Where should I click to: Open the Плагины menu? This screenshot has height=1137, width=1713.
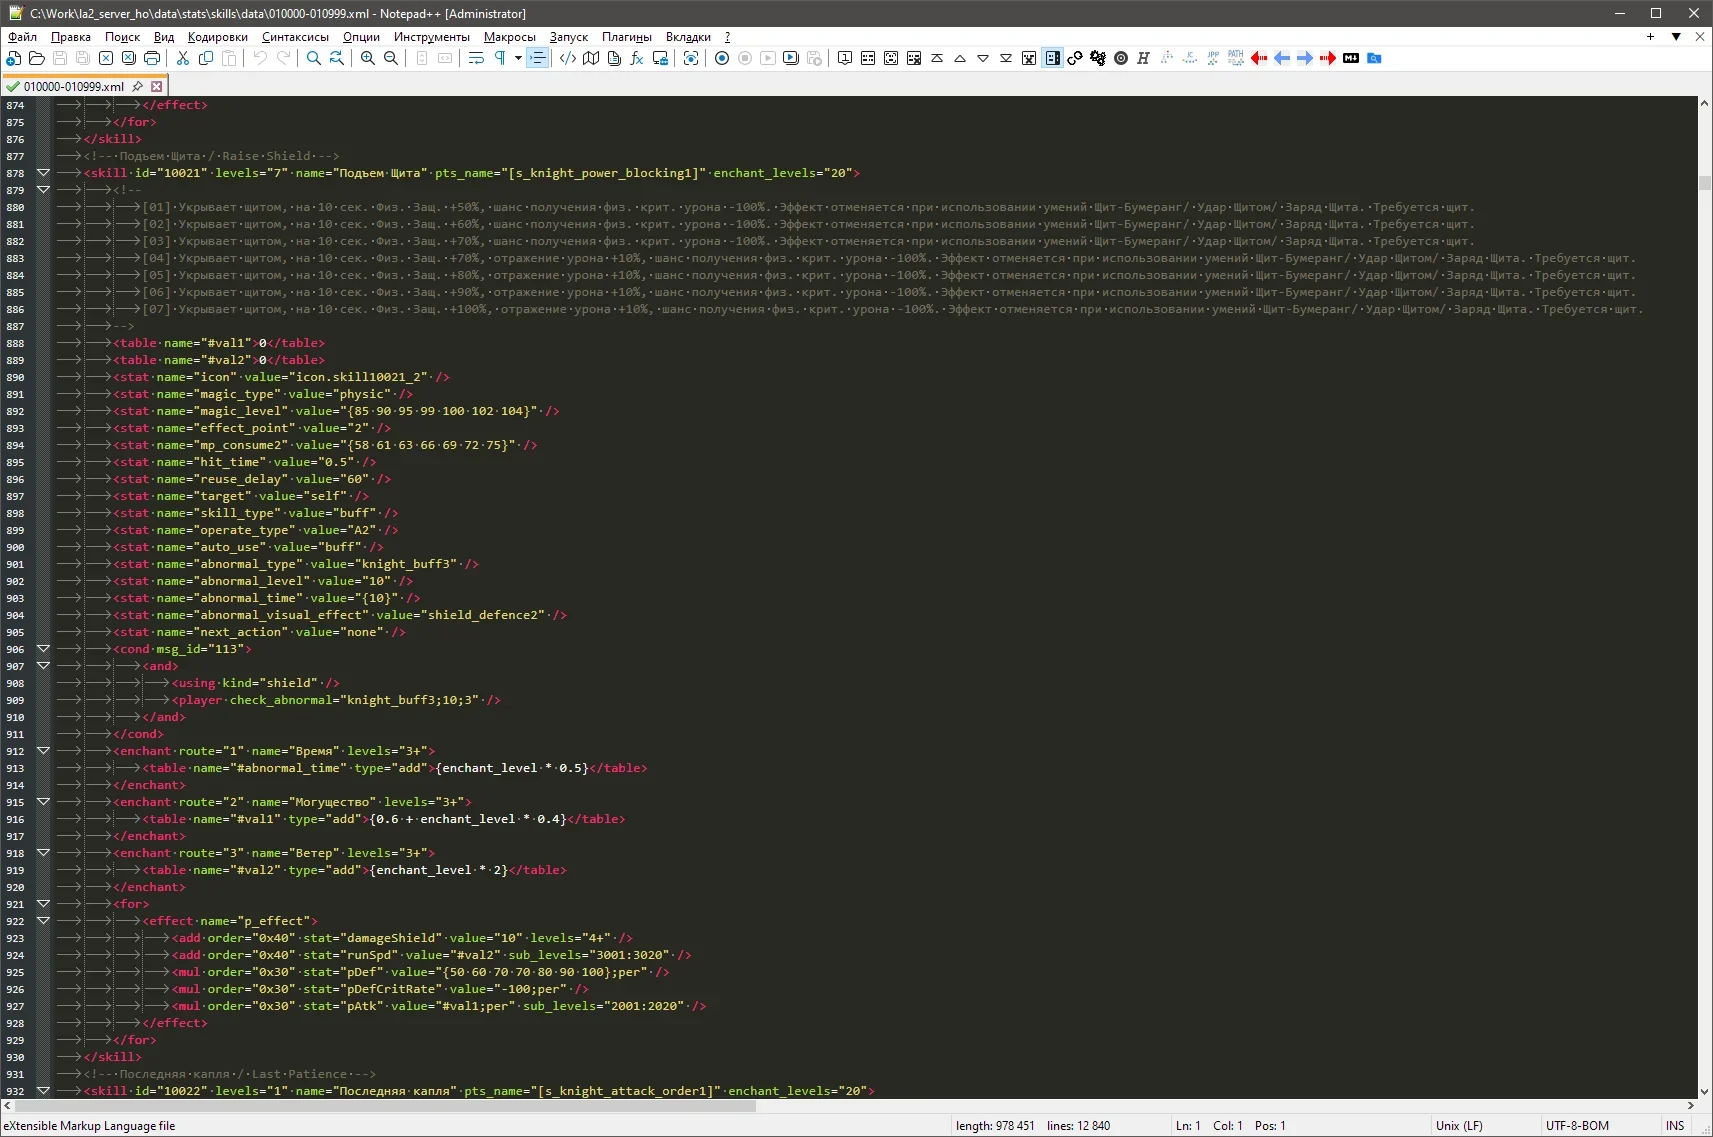[626, 37]
